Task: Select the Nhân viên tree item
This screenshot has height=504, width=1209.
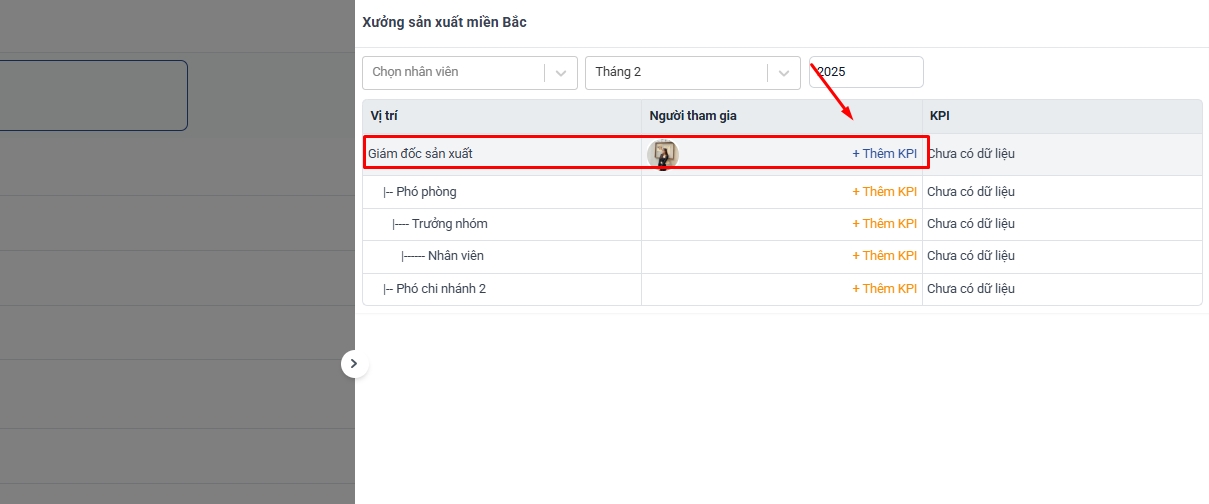Action: pyautogui.click(x=456, y=256)
